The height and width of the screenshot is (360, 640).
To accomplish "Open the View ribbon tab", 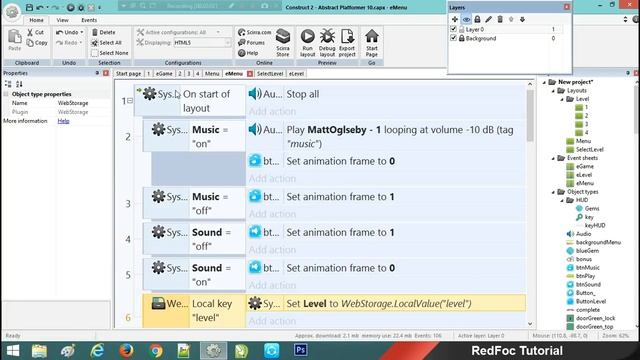I will point(62,20).
